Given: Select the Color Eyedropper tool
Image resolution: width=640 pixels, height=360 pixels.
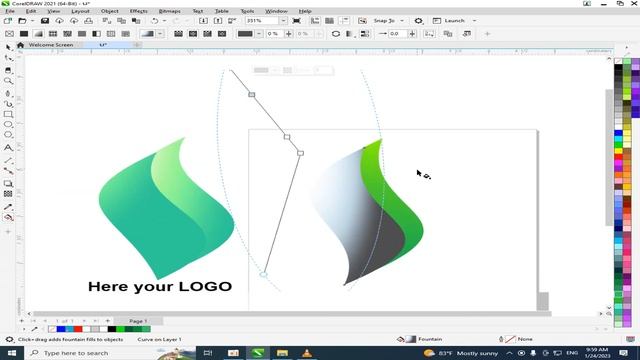Looking at the screenshot, I should tap(8, 207).
